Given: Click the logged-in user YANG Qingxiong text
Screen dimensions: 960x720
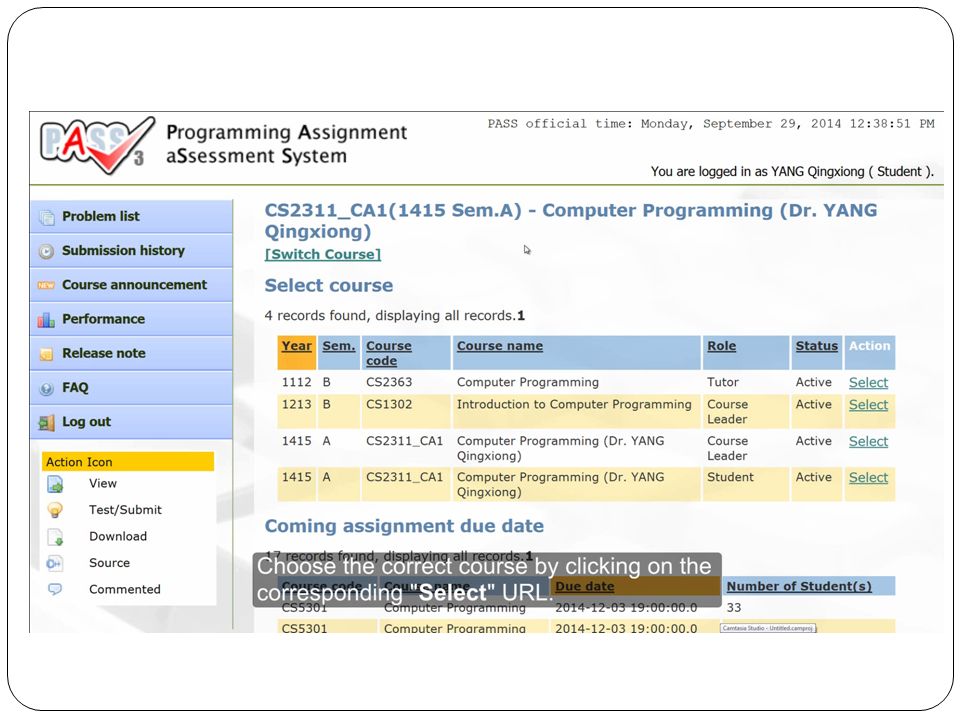Looking at the screenshot, I should click(792, 172).
